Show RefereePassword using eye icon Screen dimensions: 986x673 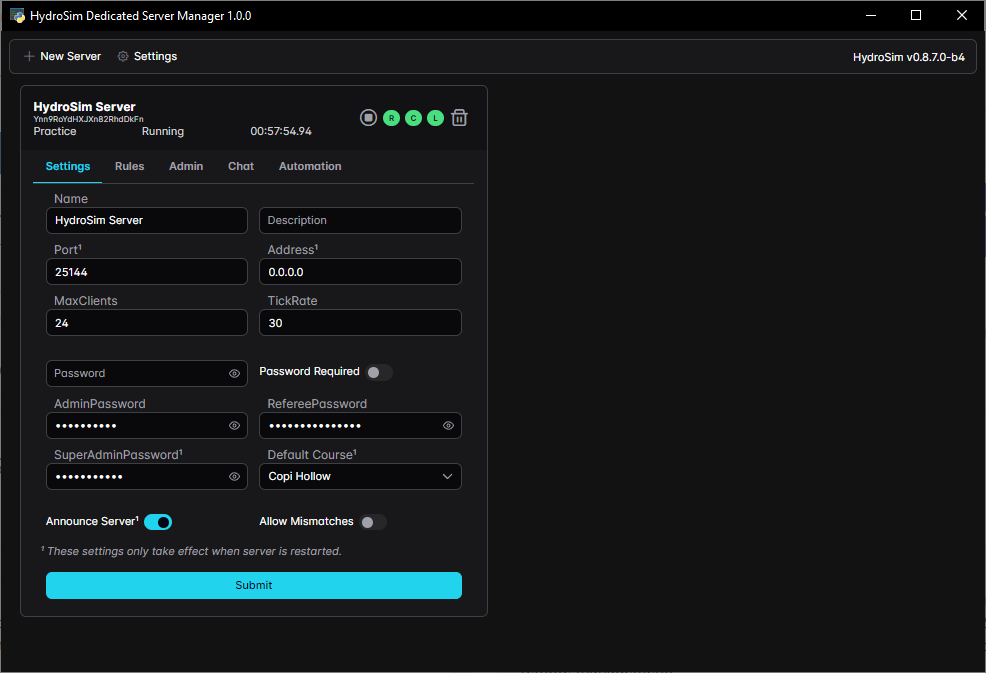[448, 426]
